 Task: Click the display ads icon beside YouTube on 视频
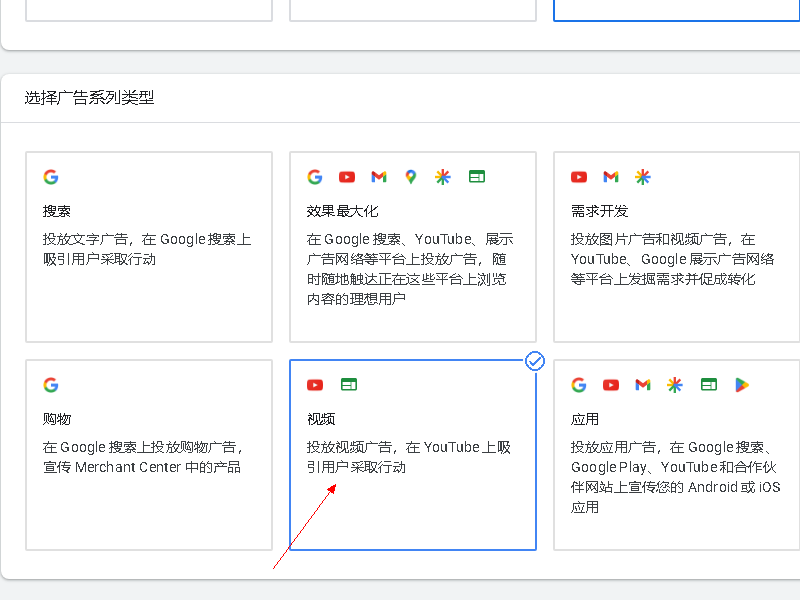(348, 384)
